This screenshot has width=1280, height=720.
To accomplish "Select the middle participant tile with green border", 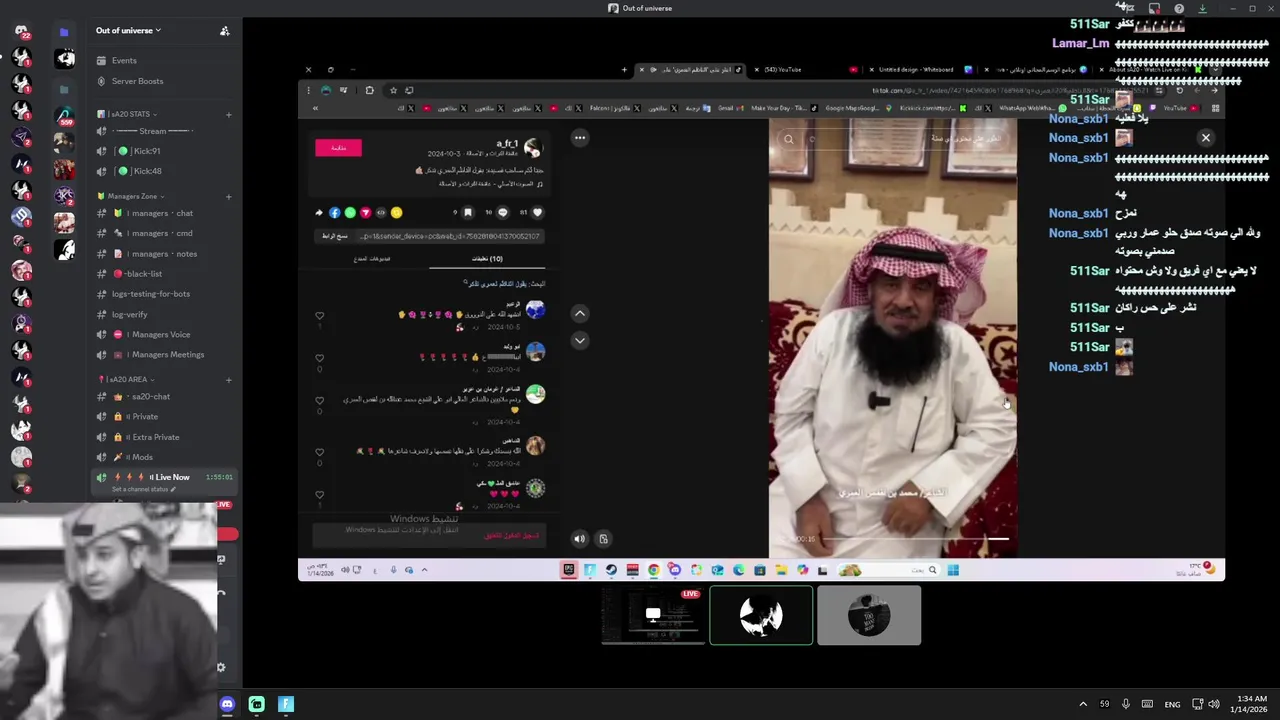I will 761,615.
